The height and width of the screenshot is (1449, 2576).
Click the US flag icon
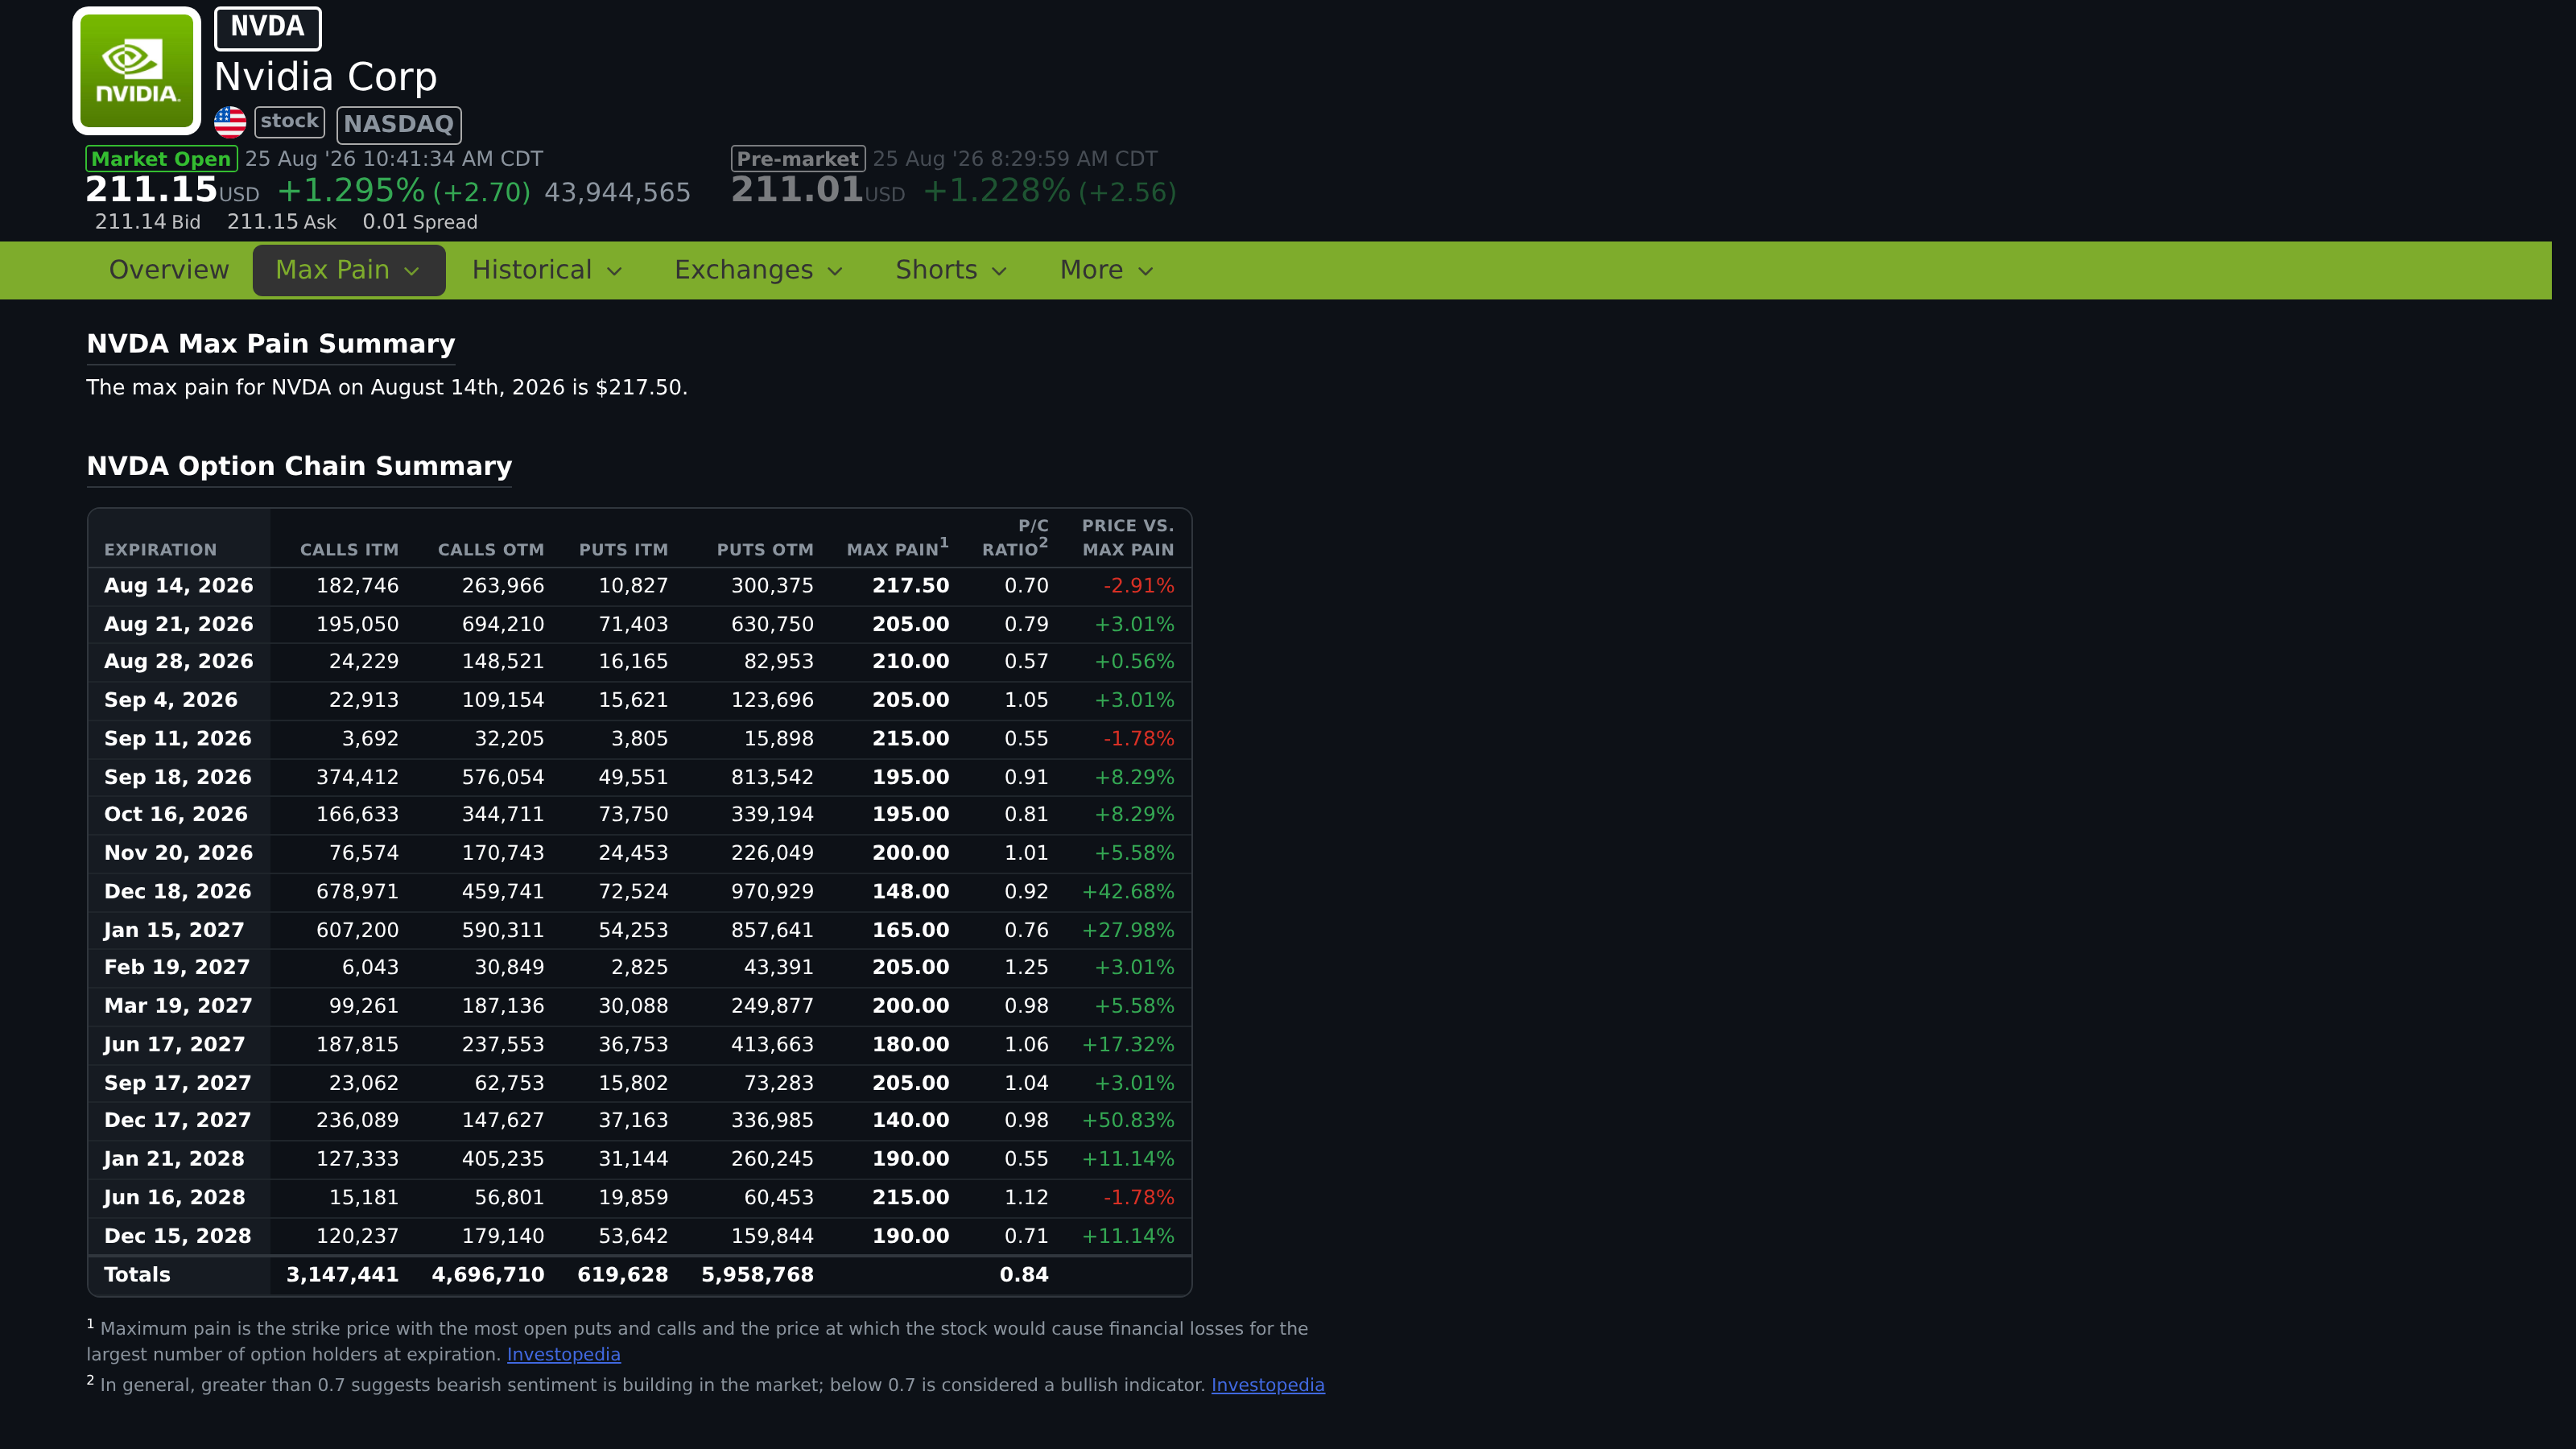230,122
